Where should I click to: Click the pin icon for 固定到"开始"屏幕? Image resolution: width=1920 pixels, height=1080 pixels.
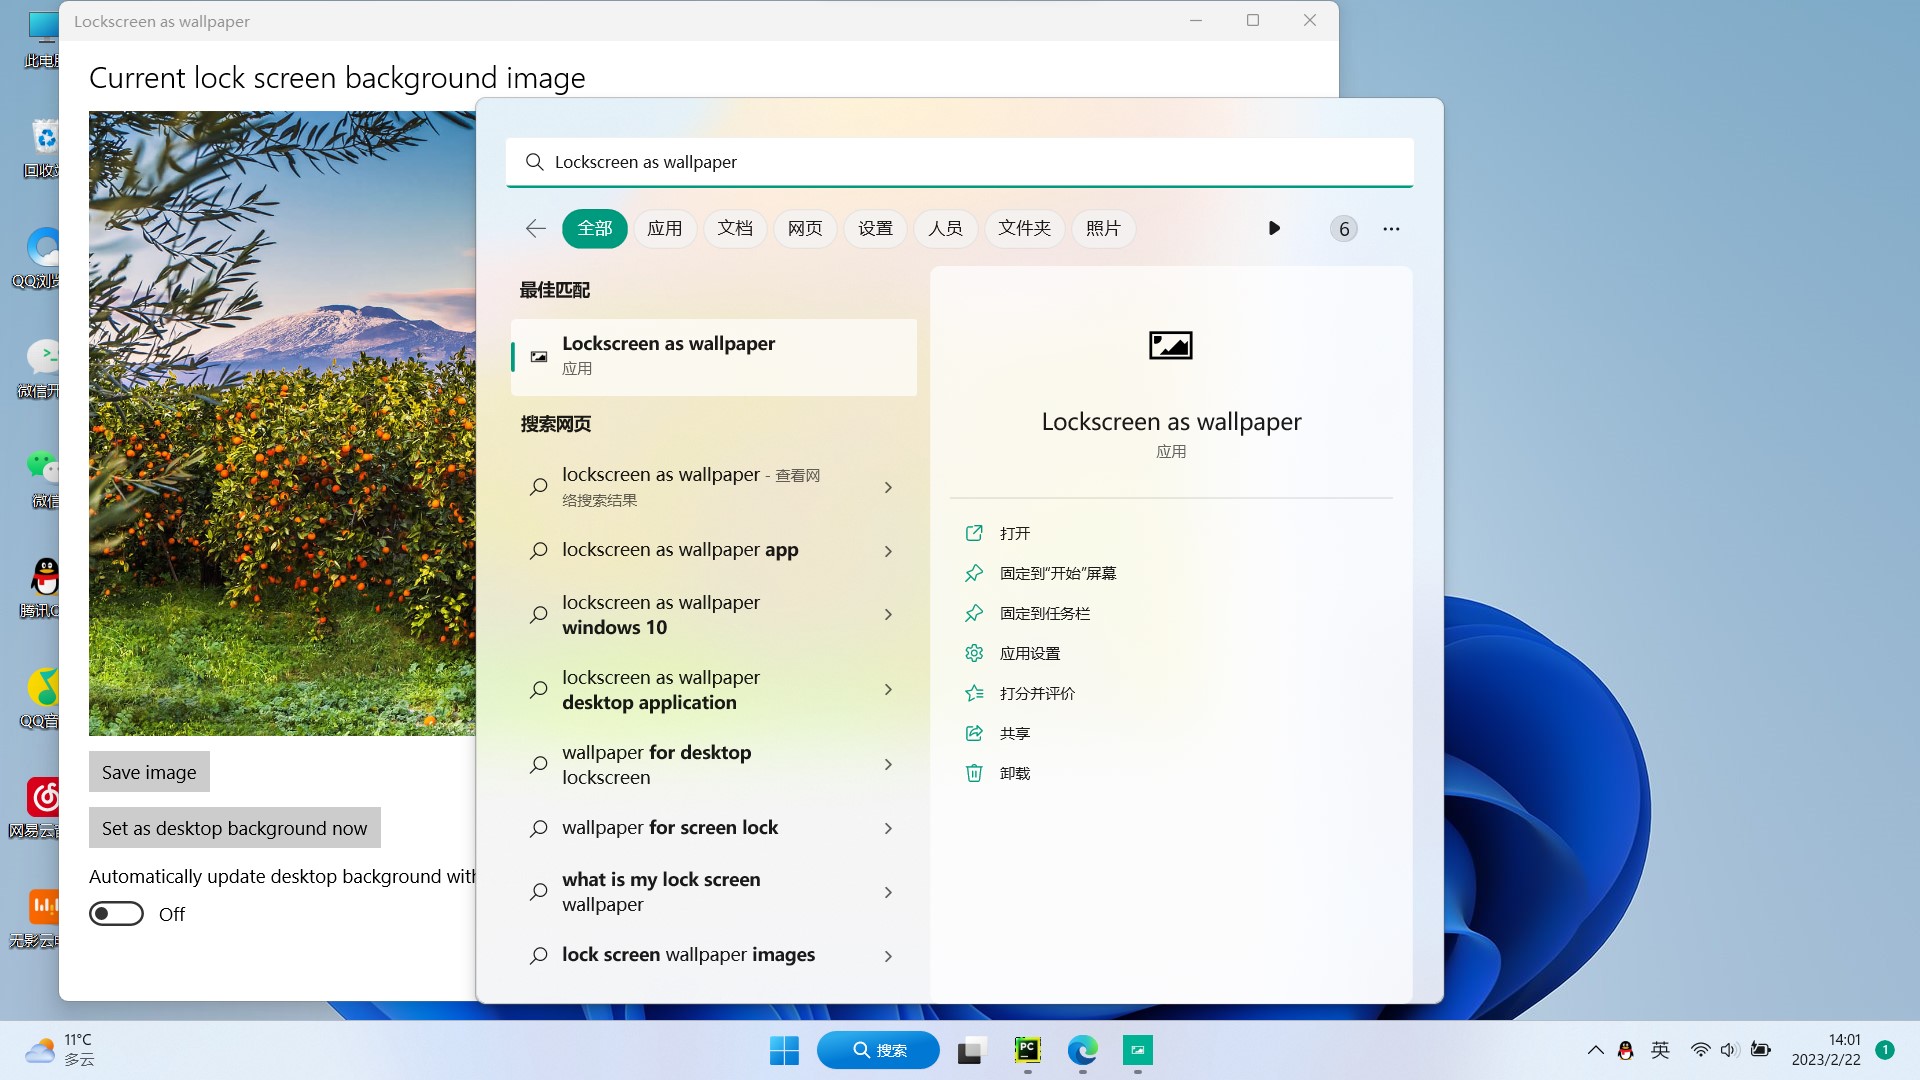pyautogui.click(x=974, y=573)
